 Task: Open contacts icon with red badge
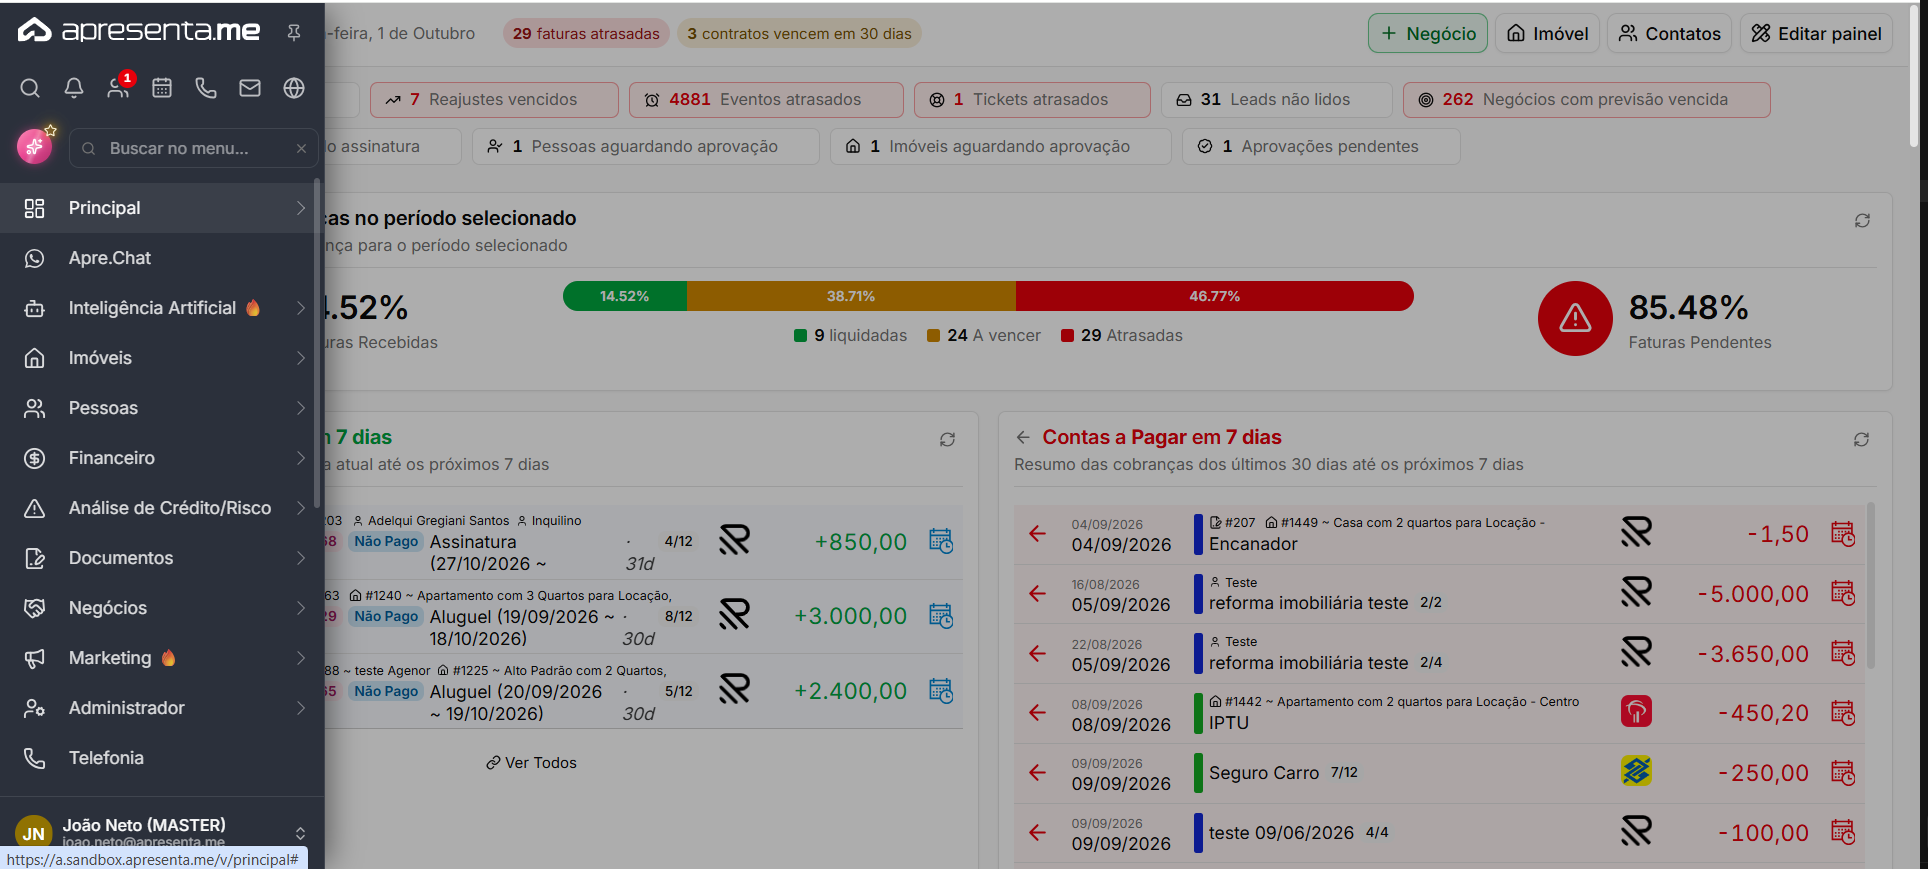pos(119,86)
